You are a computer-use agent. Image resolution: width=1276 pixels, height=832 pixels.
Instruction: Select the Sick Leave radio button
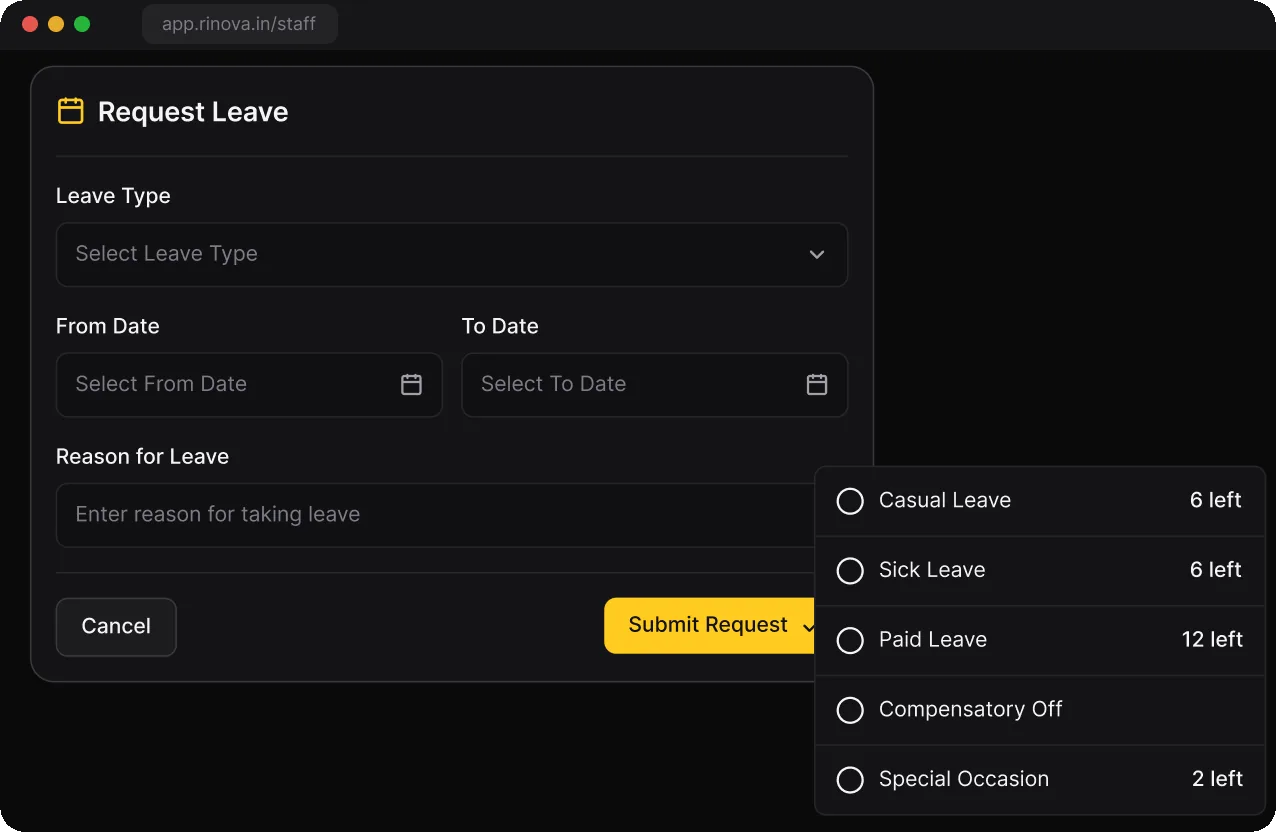850,570
